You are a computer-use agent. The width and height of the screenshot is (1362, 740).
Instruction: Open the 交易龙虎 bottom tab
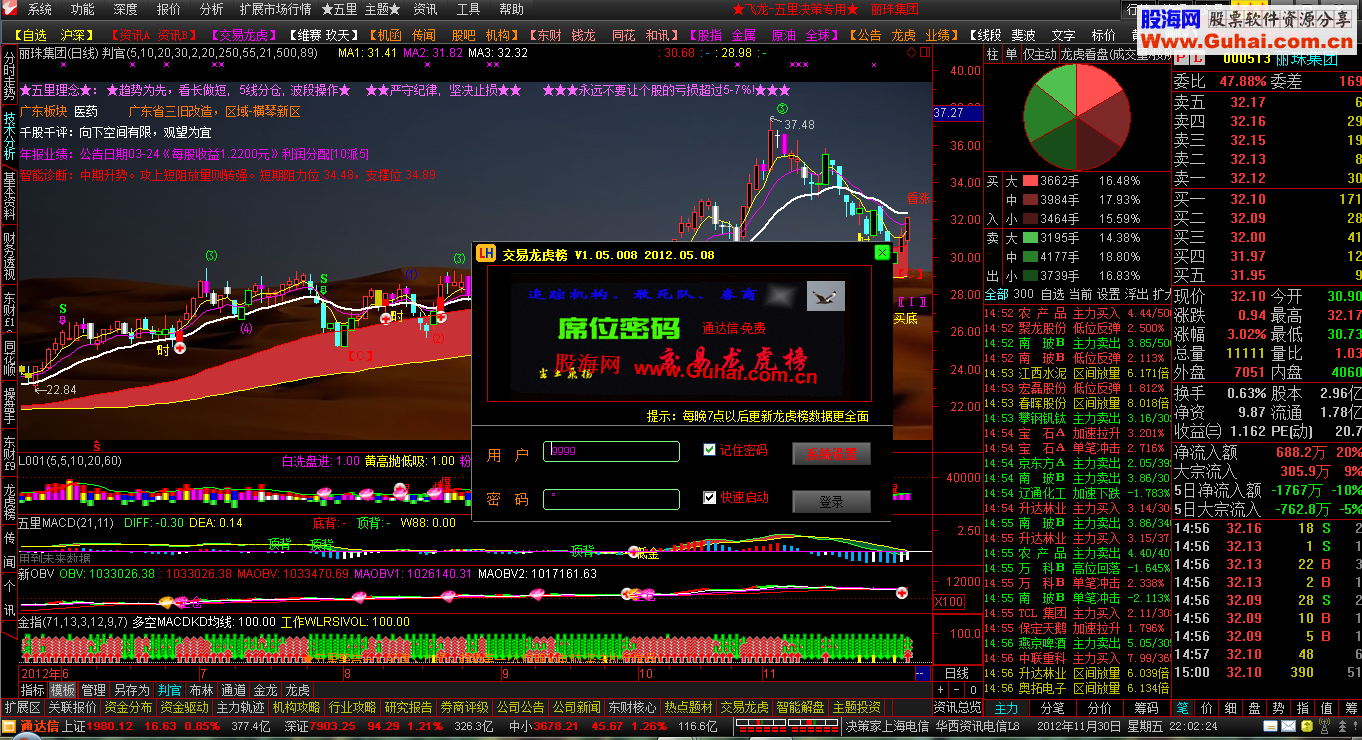tap(744, 707)
